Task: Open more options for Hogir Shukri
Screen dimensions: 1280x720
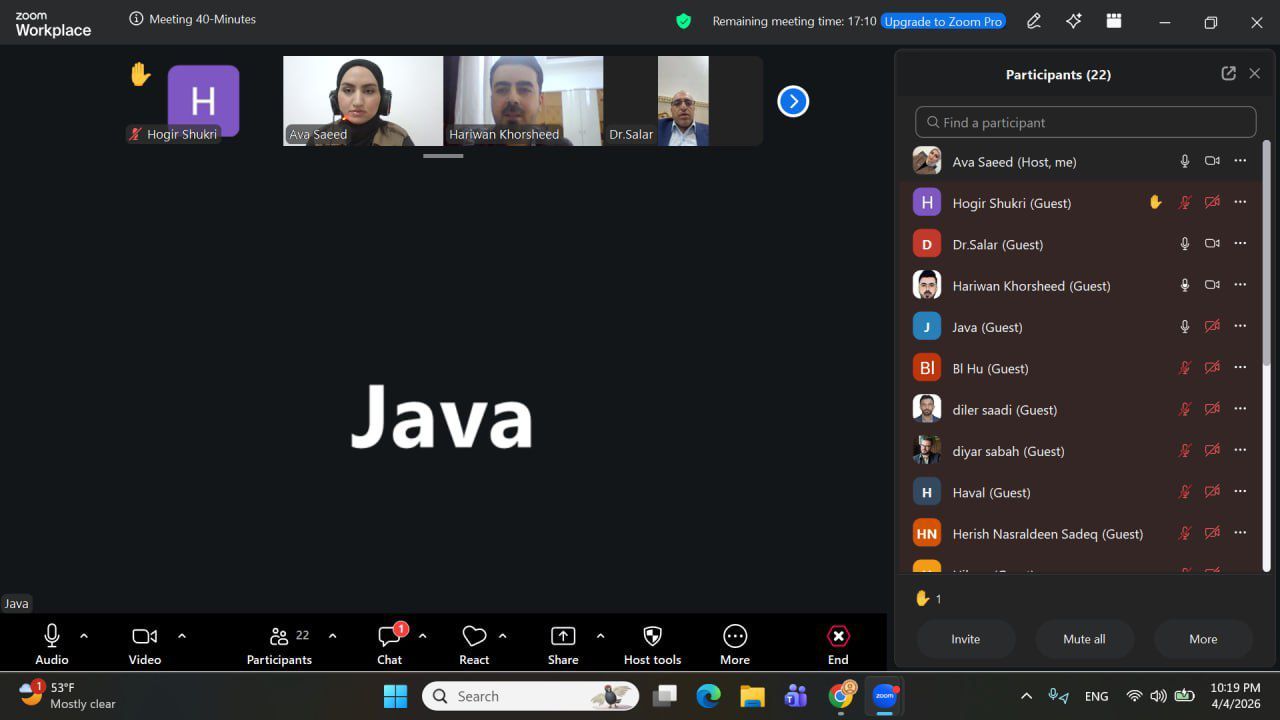Action: click(1240, 202)
